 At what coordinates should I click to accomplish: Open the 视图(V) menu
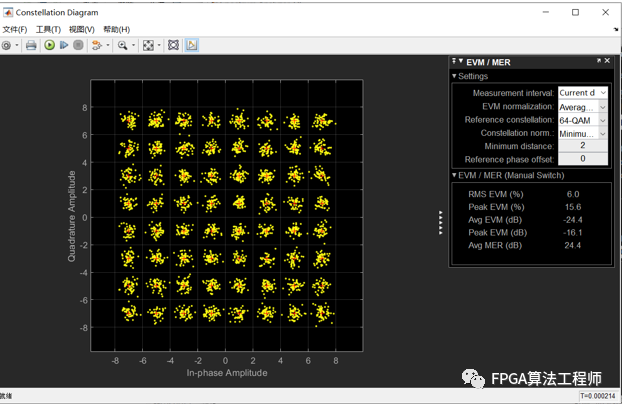[82, 29]
